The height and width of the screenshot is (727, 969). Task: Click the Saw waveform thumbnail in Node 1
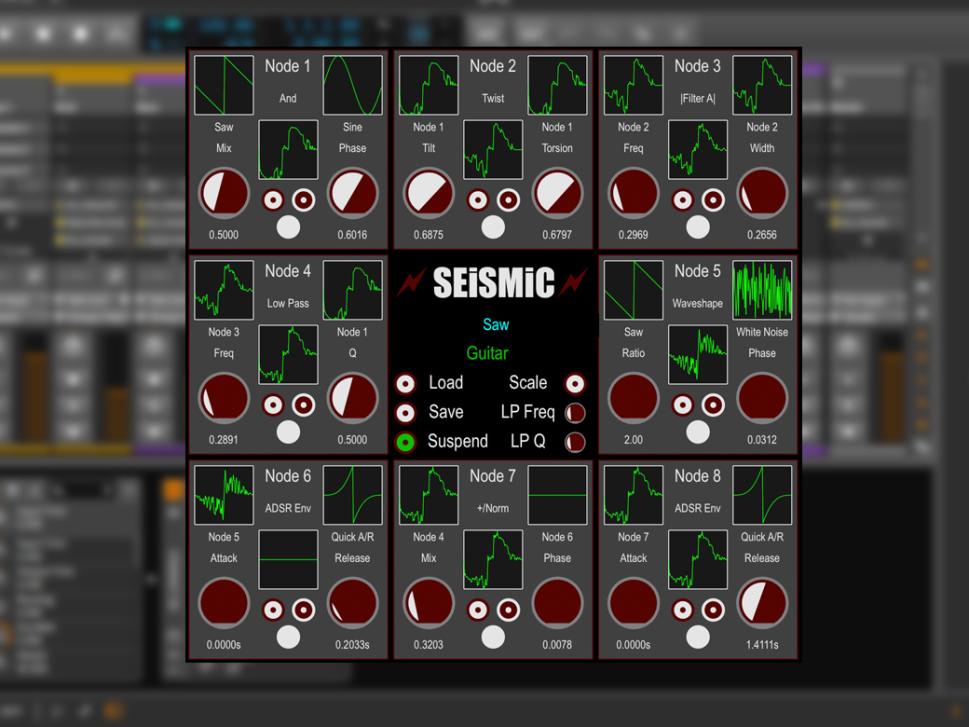(x=222, y=85)
